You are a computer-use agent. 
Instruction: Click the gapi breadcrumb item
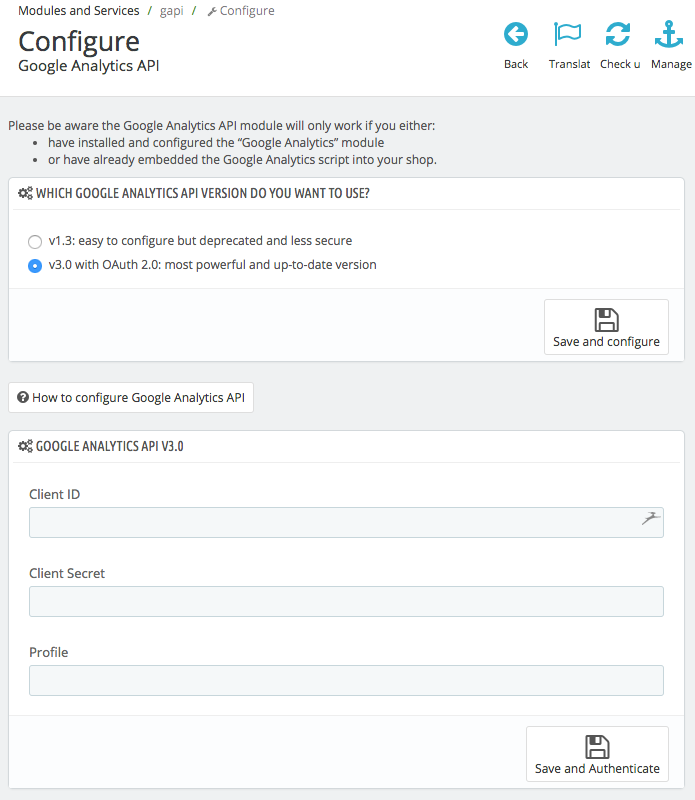tap(172, 11)
